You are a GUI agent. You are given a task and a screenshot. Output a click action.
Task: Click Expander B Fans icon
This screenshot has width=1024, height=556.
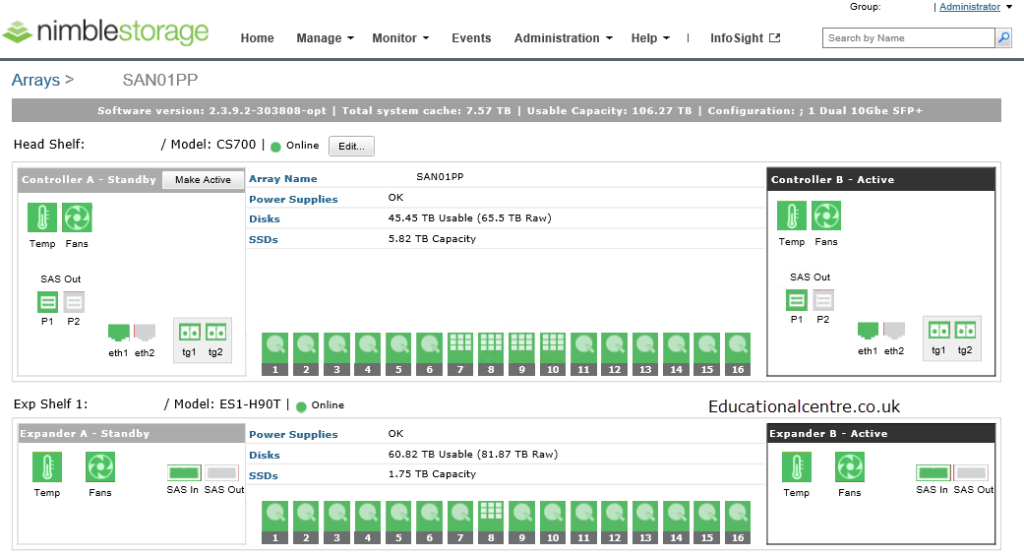850,467
